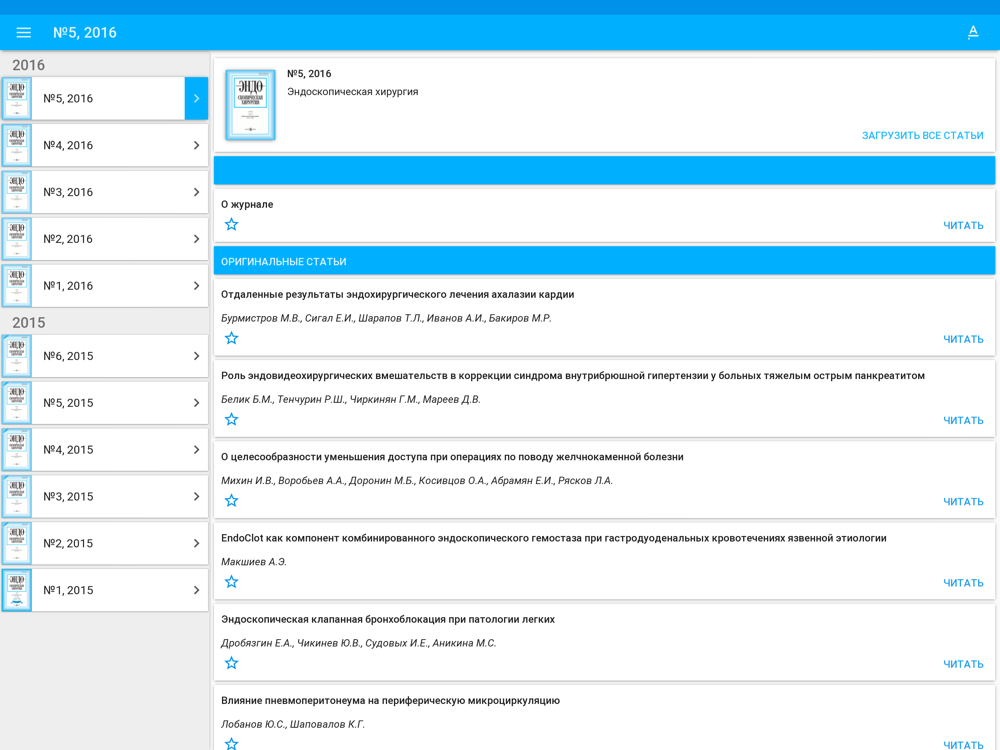Read the EndoClot article

(963, 582)
